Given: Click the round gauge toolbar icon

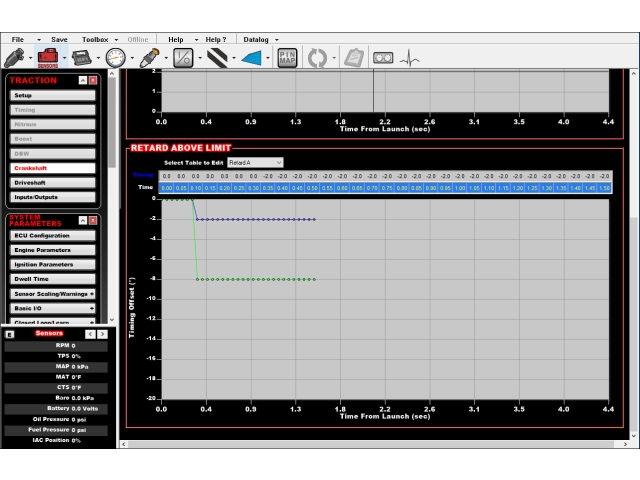Looking at the screenshot, I should [116, 58].
